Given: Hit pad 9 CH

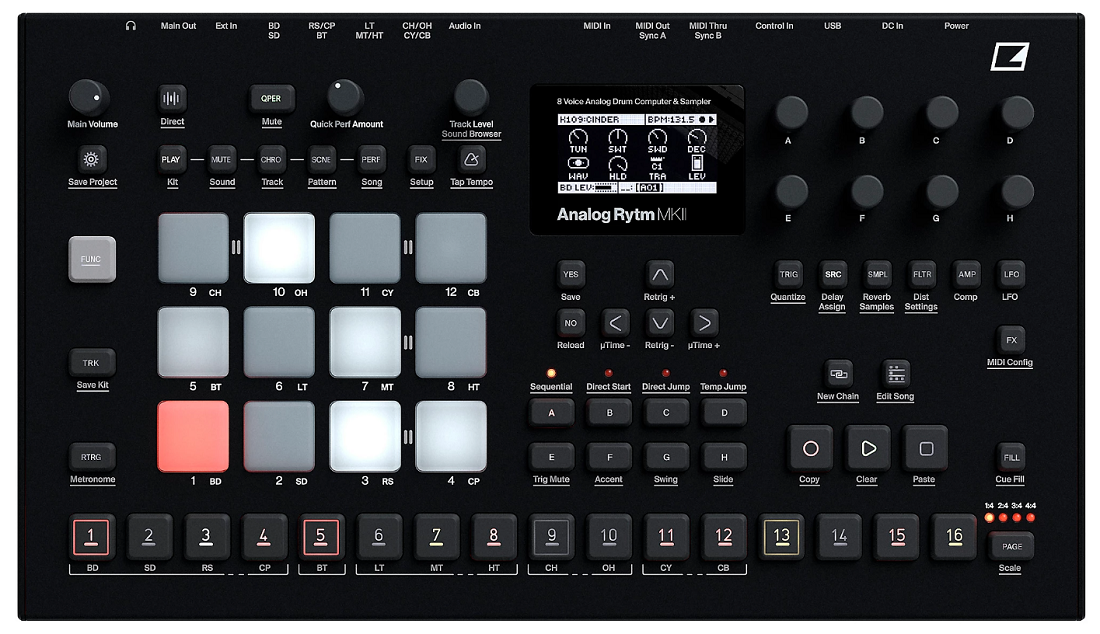Looking at the screenshot, I should 193,248.
